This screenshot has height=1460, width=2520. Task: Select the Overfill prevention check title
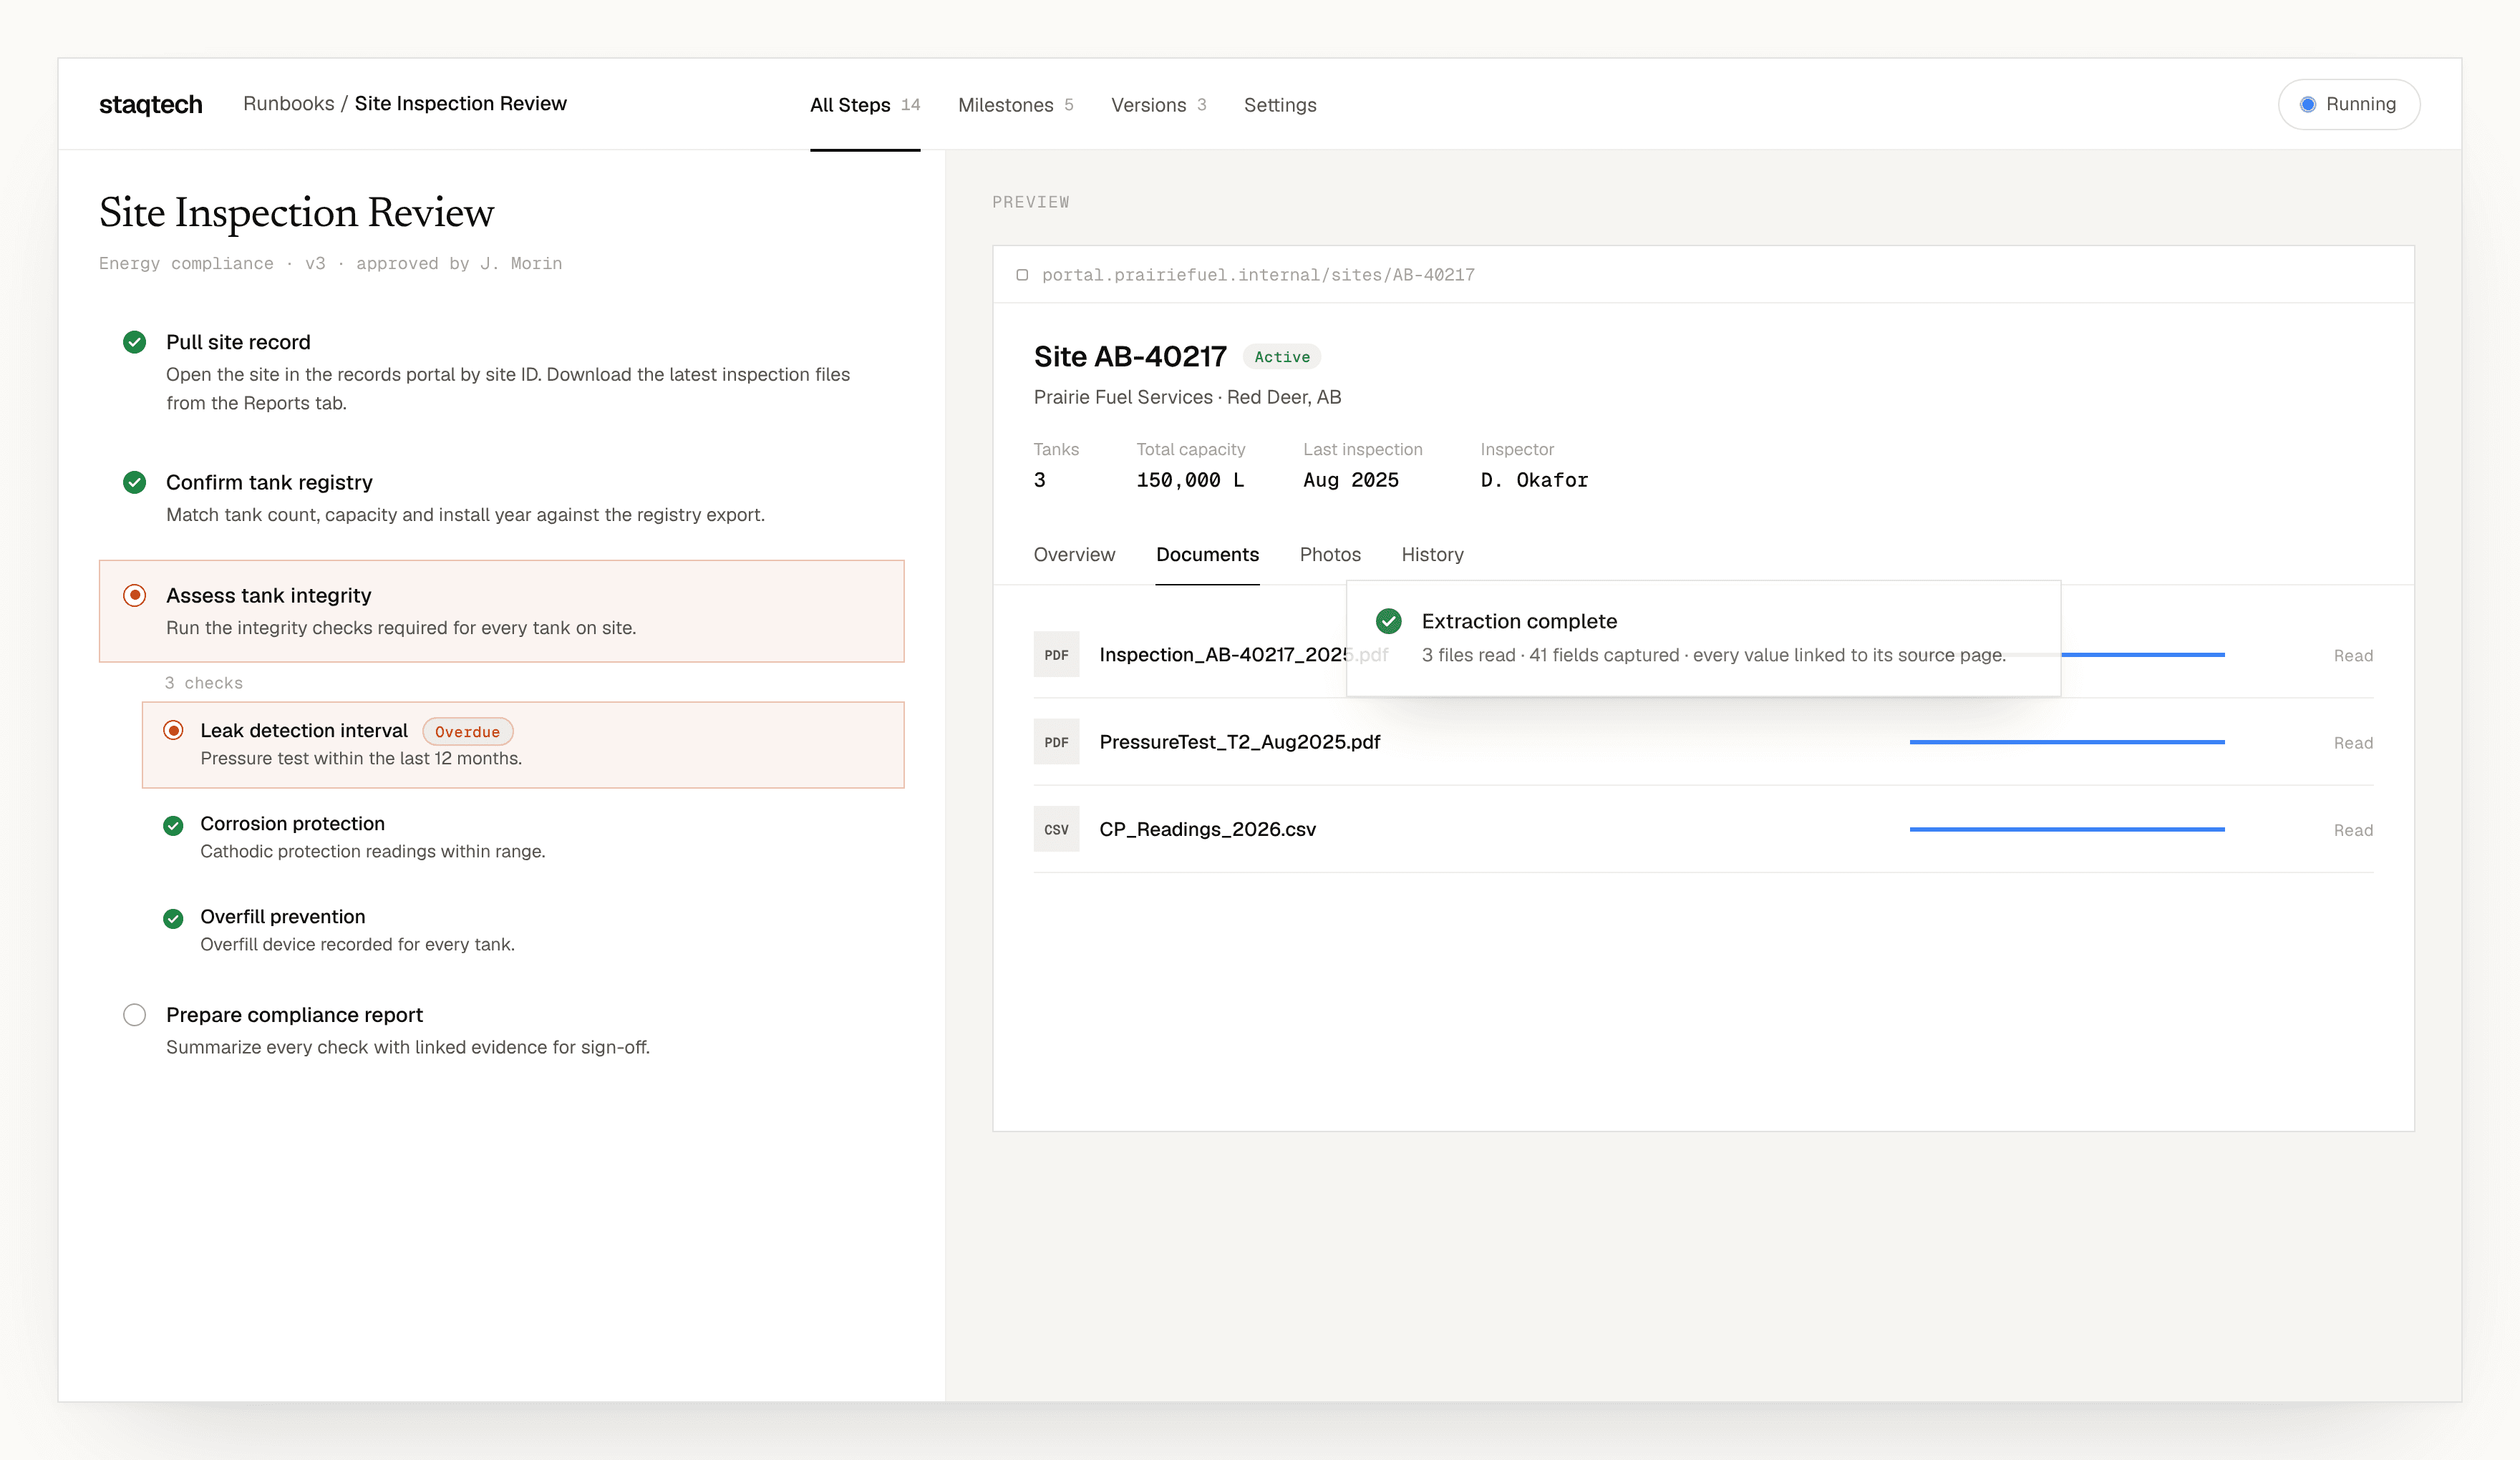pyautogui.click(x=282, y=916)
